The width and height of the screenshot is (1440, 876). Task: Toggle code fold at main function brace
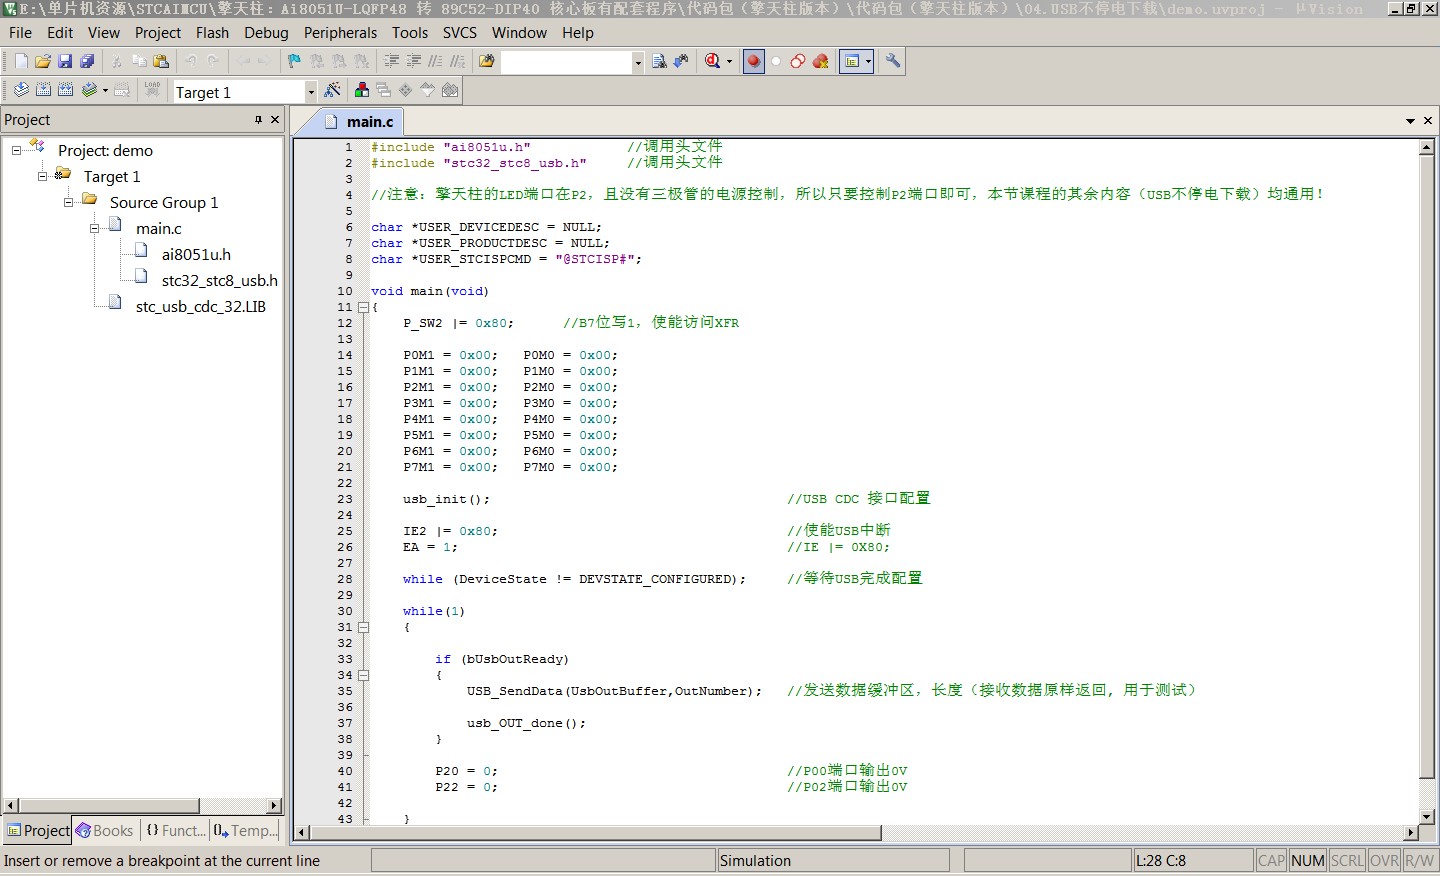(364, 307)
